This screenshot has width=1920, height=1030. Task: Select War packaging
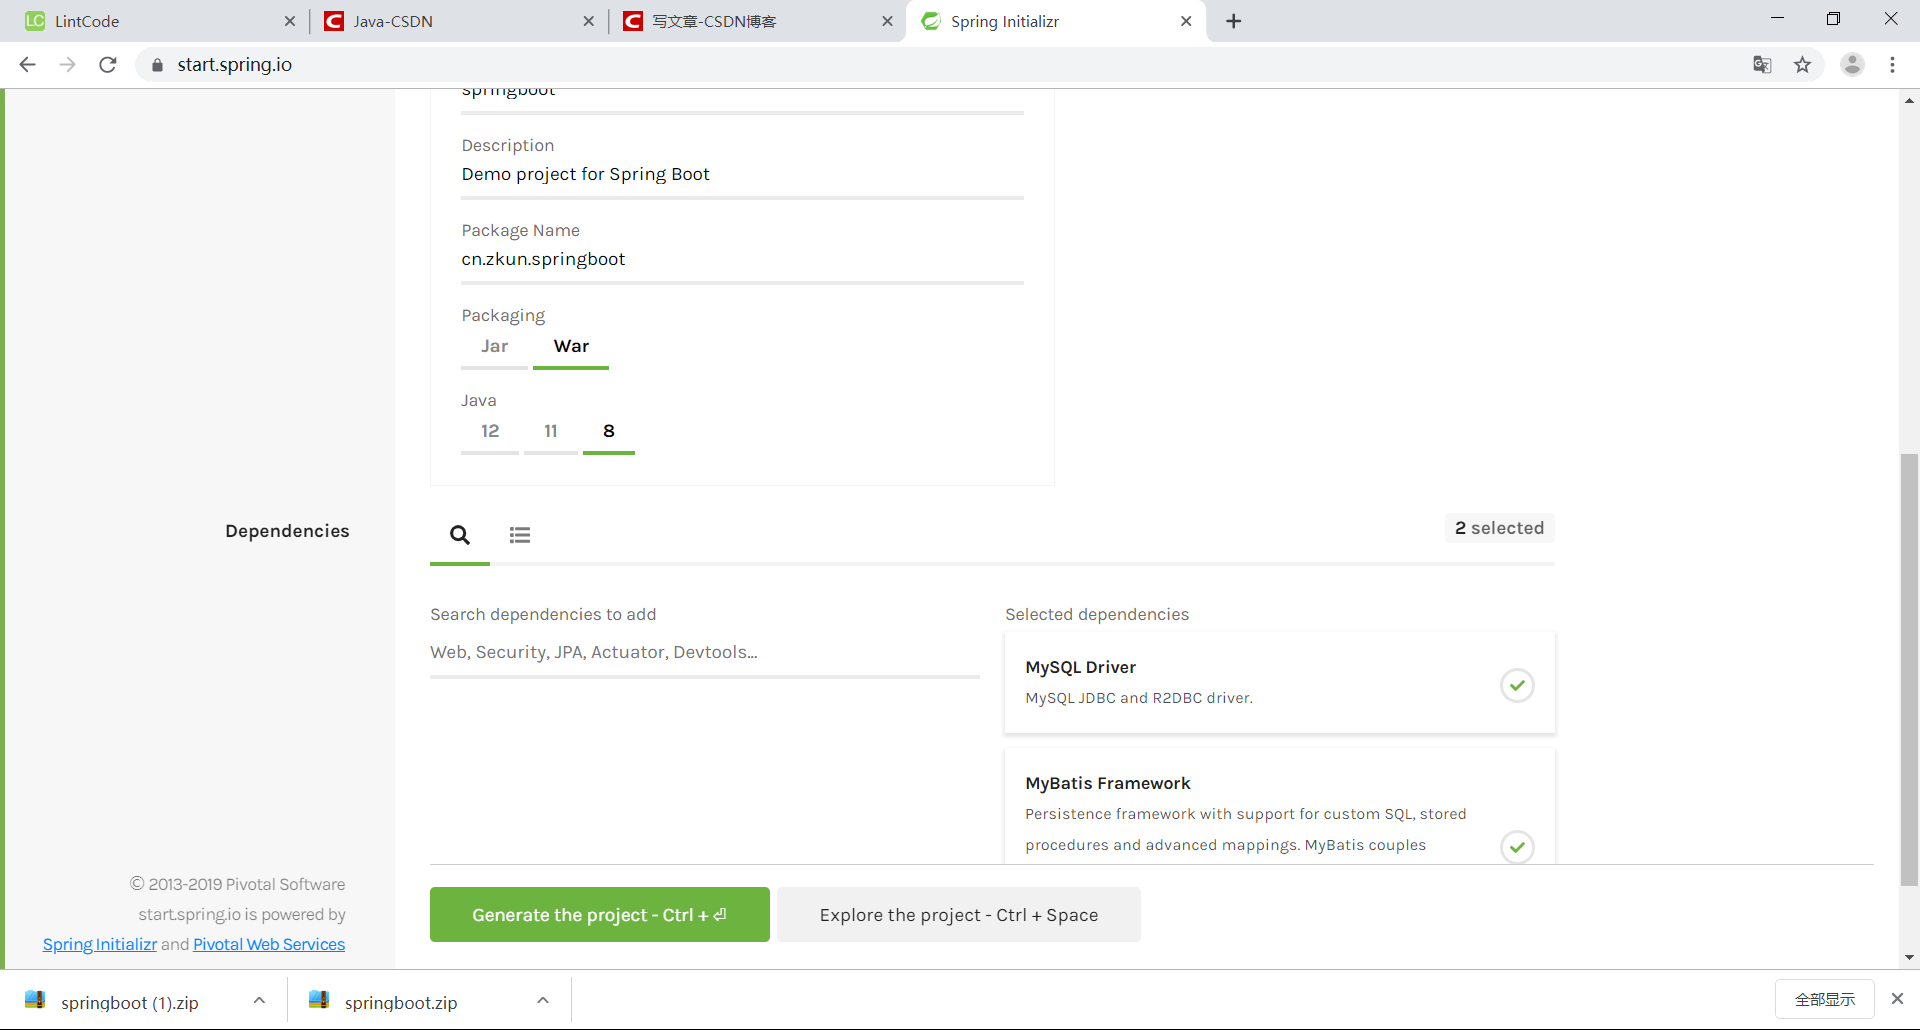pyautogui.click(x=571, y=347)
